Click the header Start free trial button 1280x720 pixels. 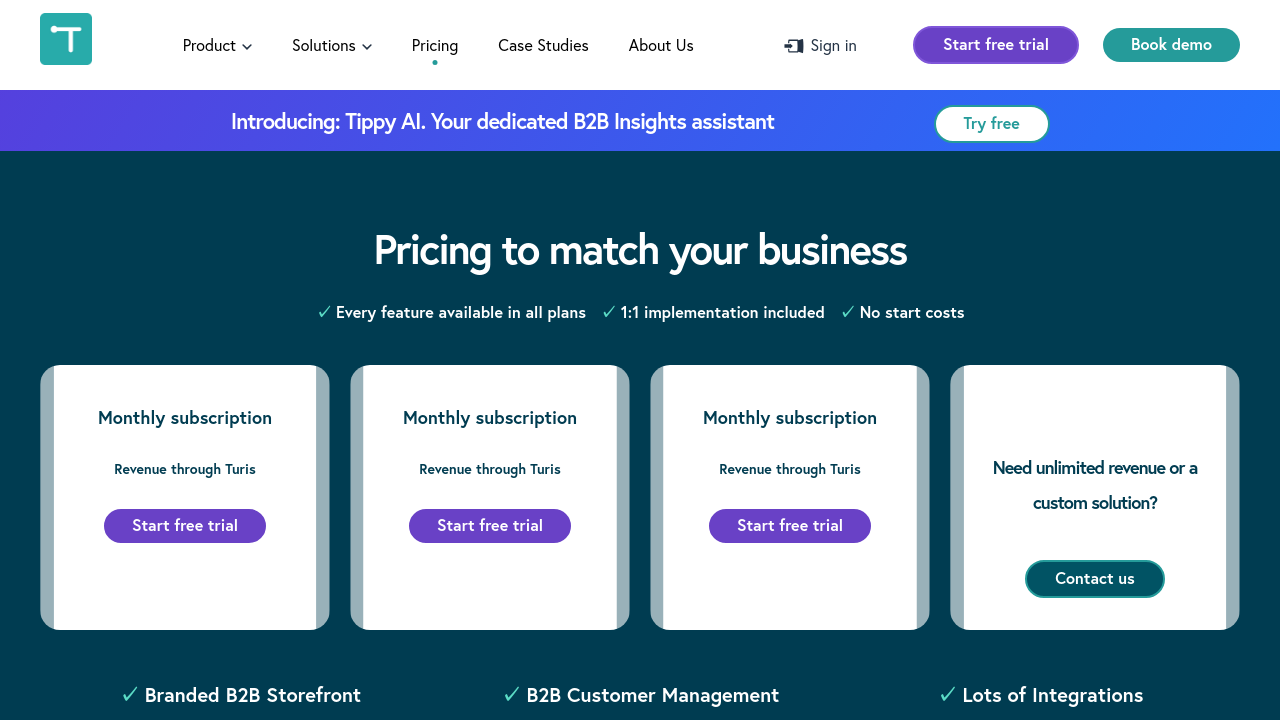(995, 45)
